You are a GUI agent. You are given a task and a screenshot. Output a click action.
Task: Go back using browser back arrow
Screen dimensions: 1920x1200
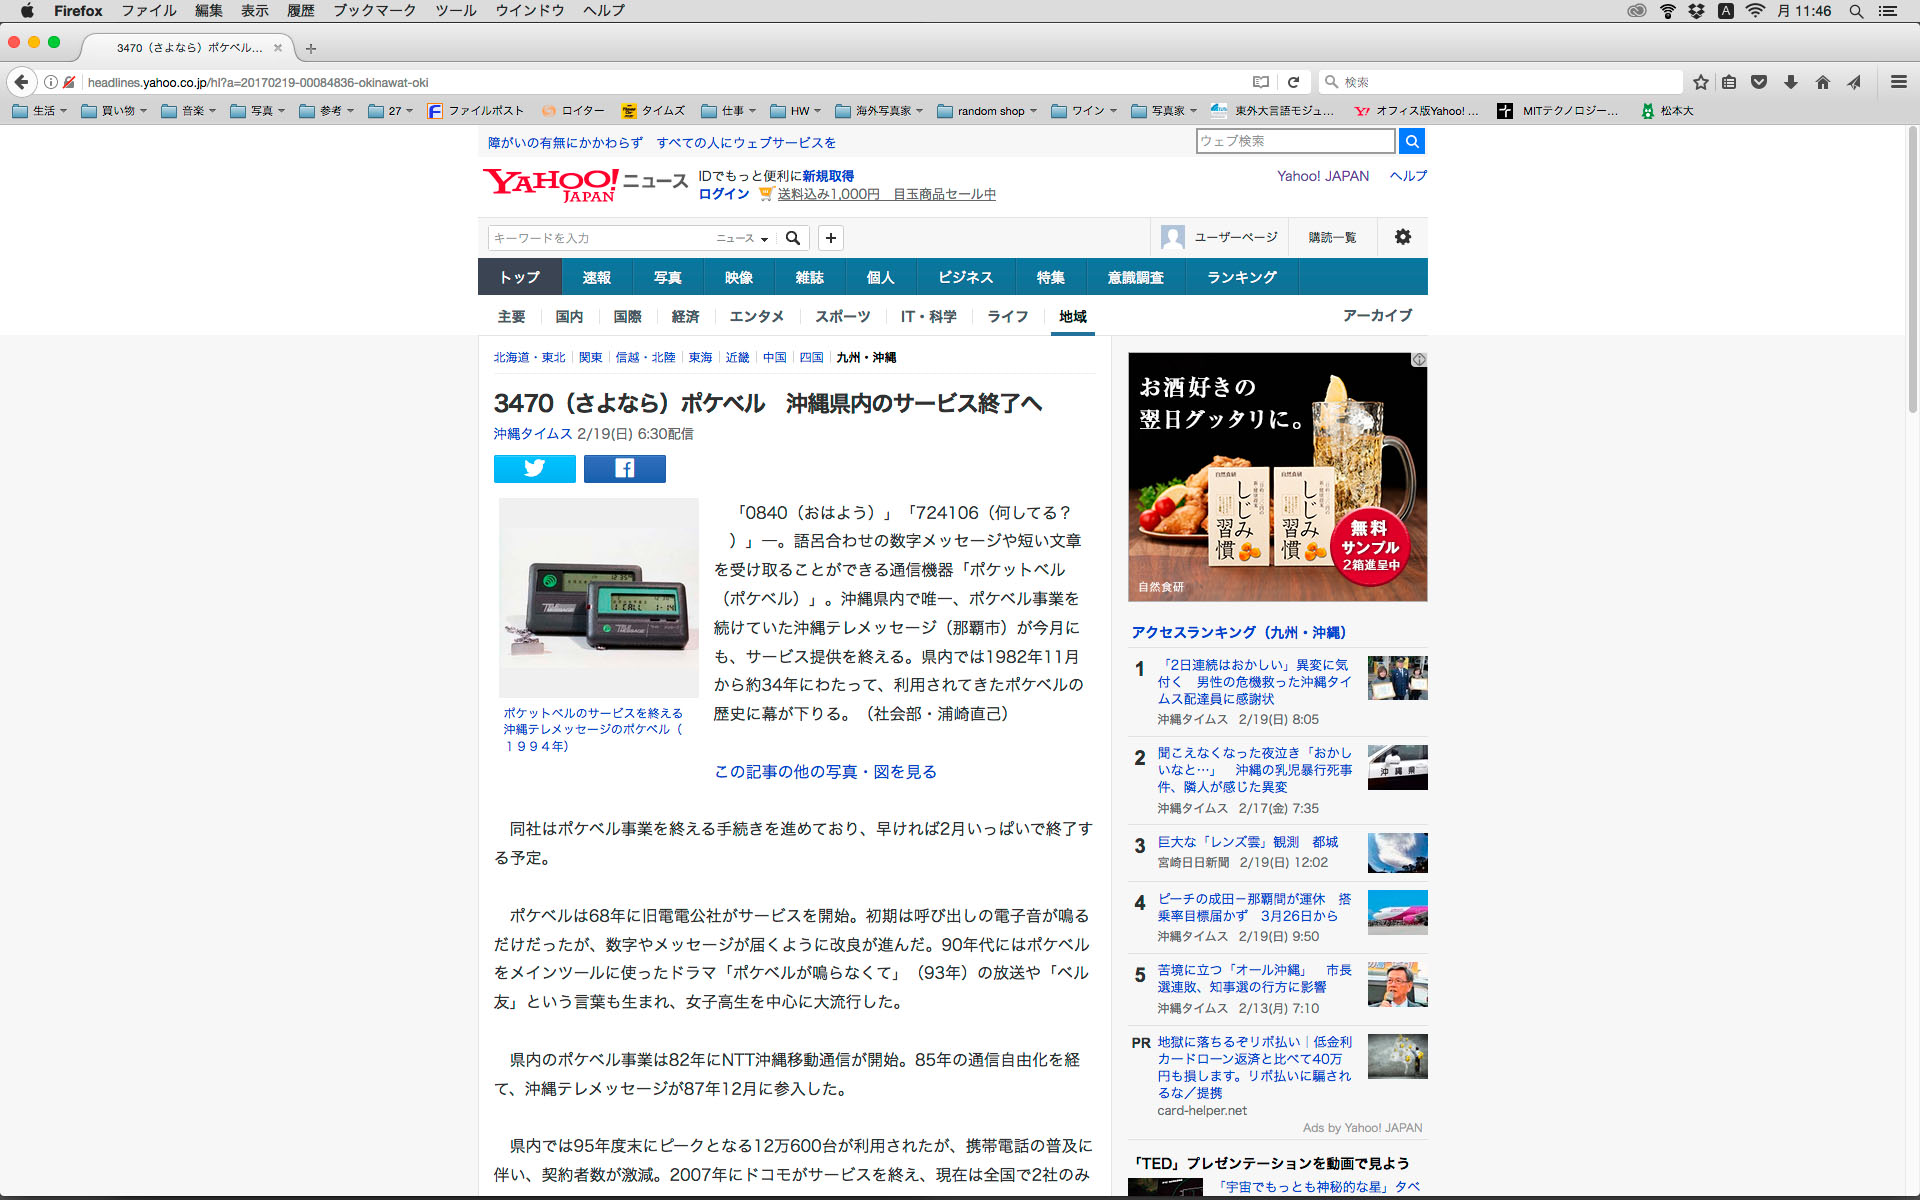tap(21, 82)
